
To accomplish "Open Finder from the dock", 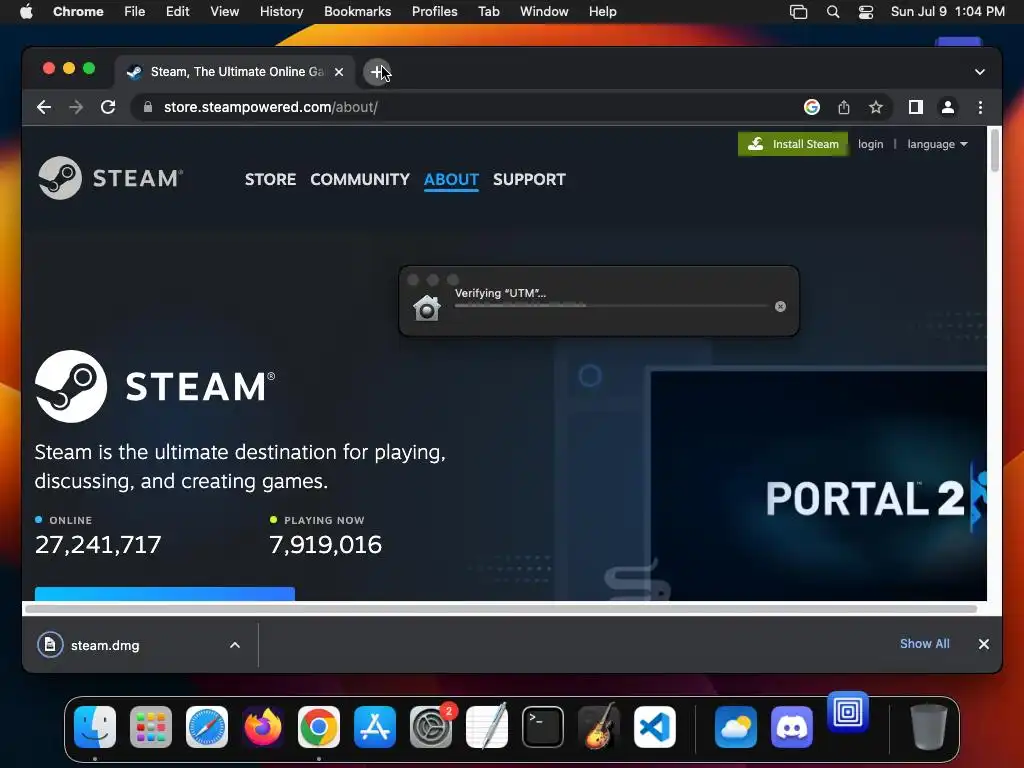I will click(95, 727).
